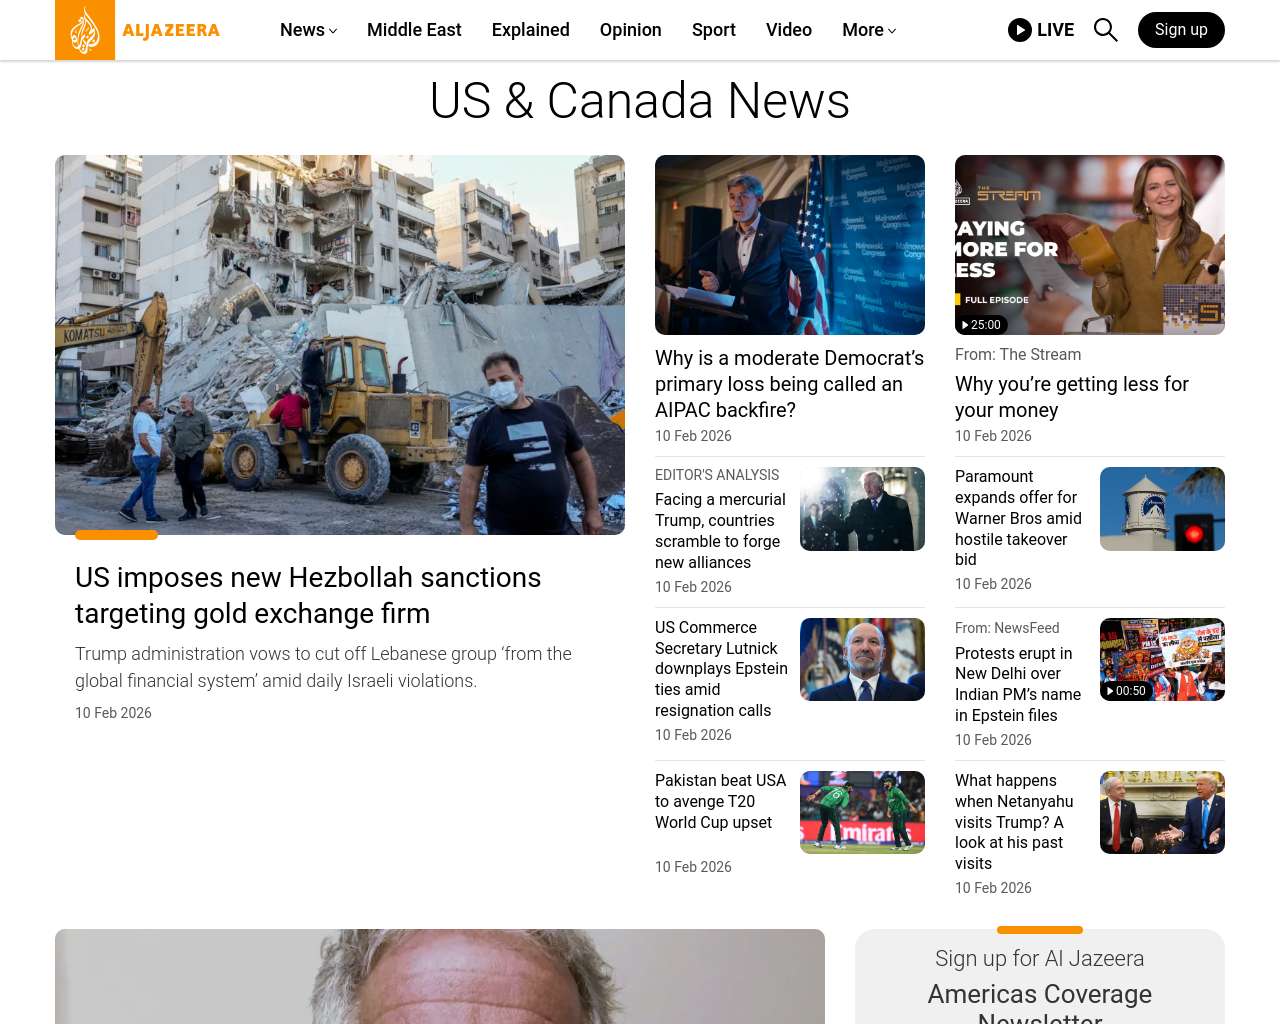Open the search magnifier icon
Viewport: 1280px width, 1024px height.
click(1105, 30)
